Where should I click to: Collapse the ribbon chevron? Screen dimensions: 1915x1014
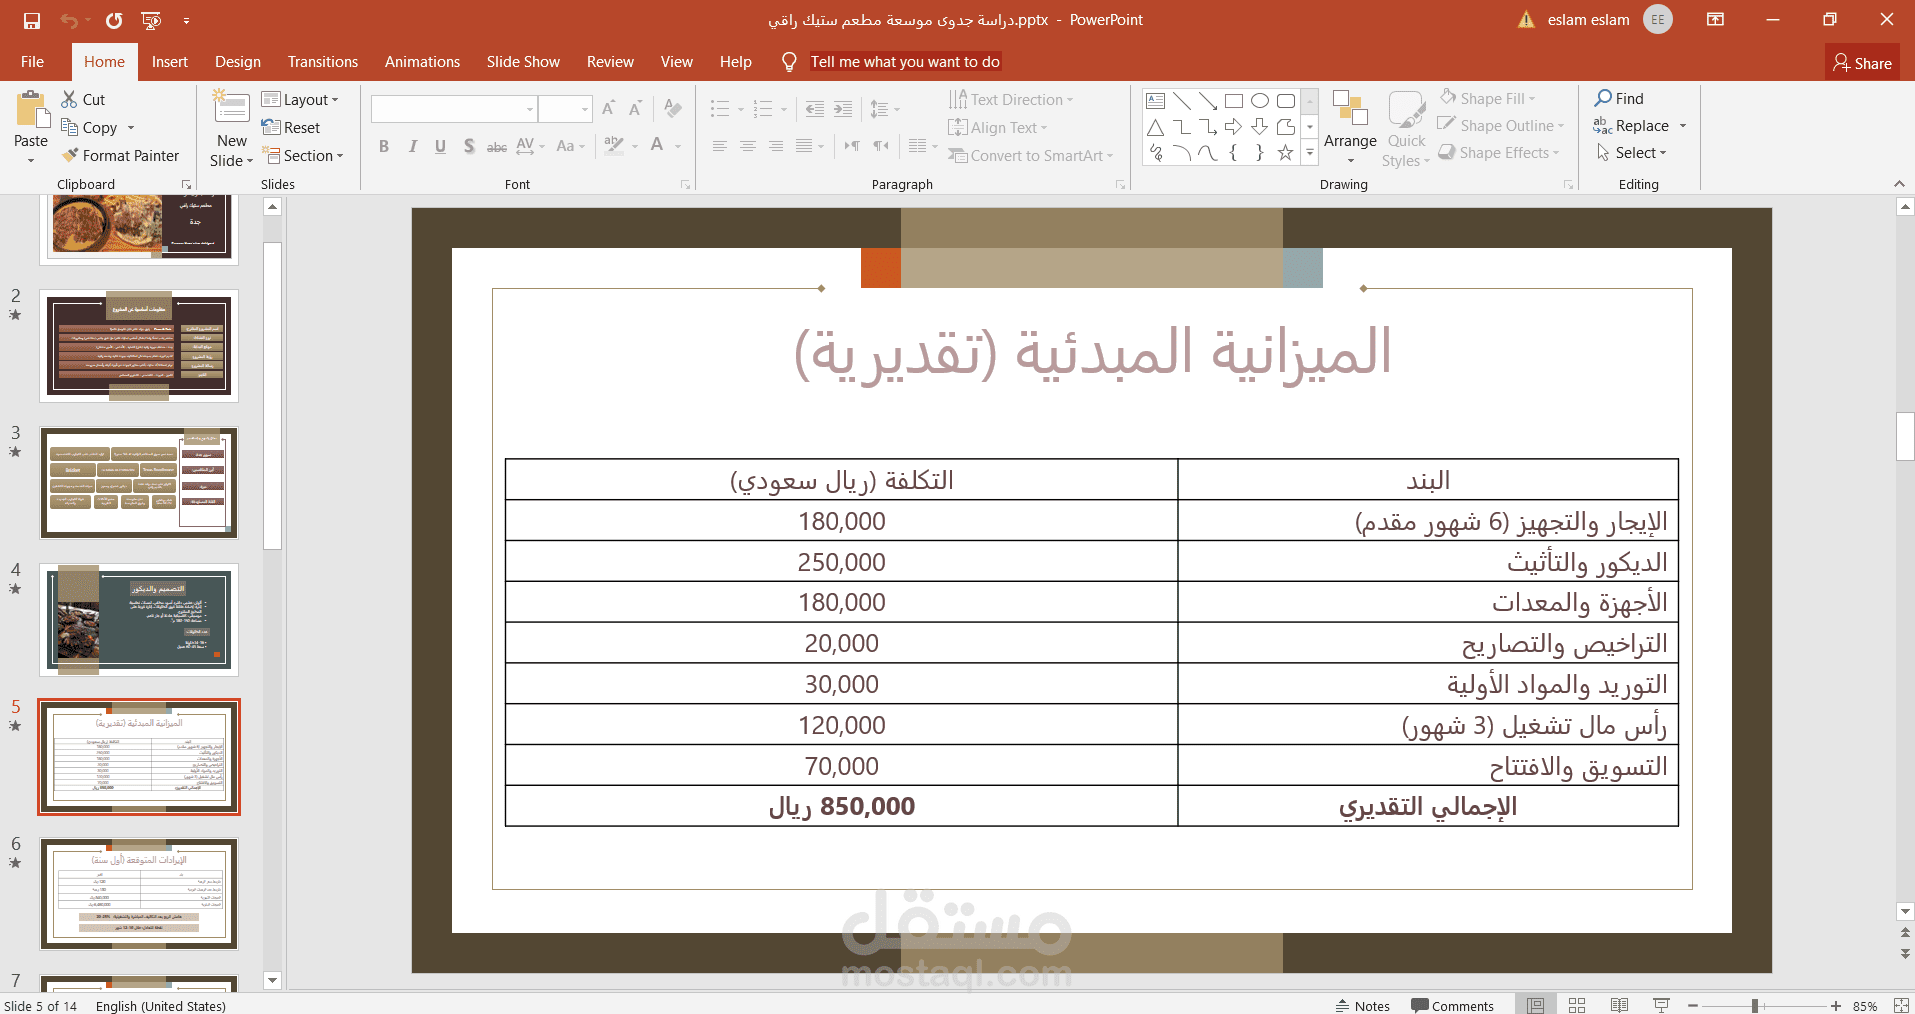(1899, 184)
